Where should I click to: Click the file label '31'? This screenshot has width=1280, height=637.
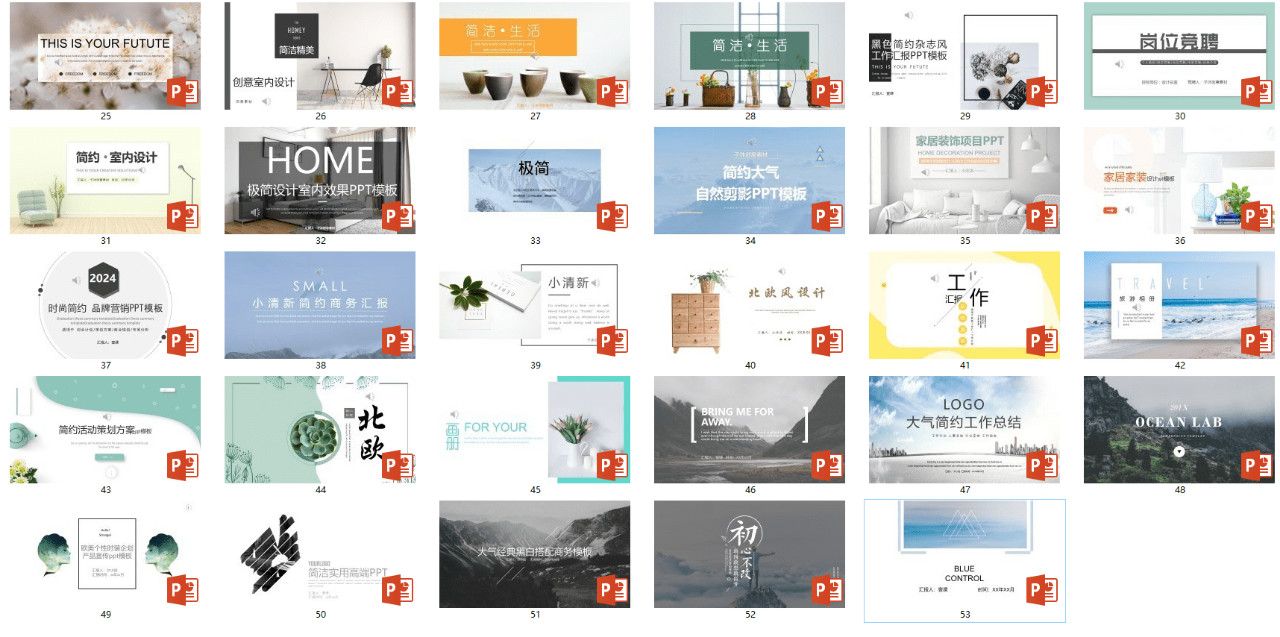coord(106,241)
